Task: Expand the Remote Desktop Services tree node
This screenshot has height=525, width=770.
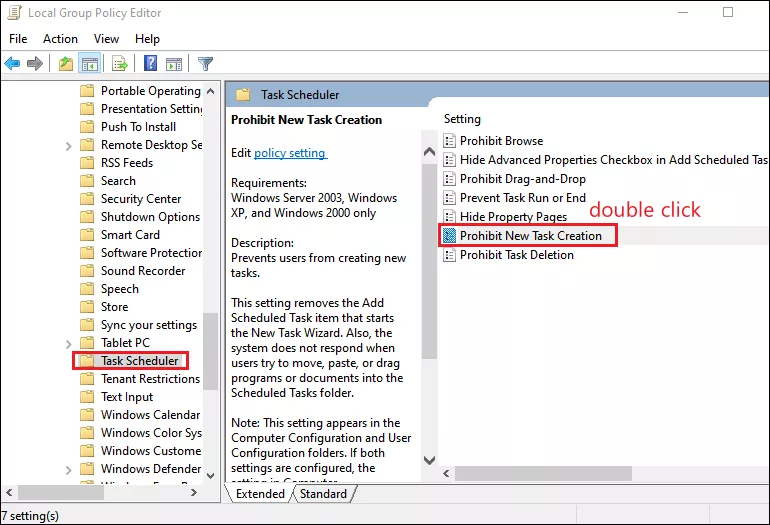Action: (69, 146)
